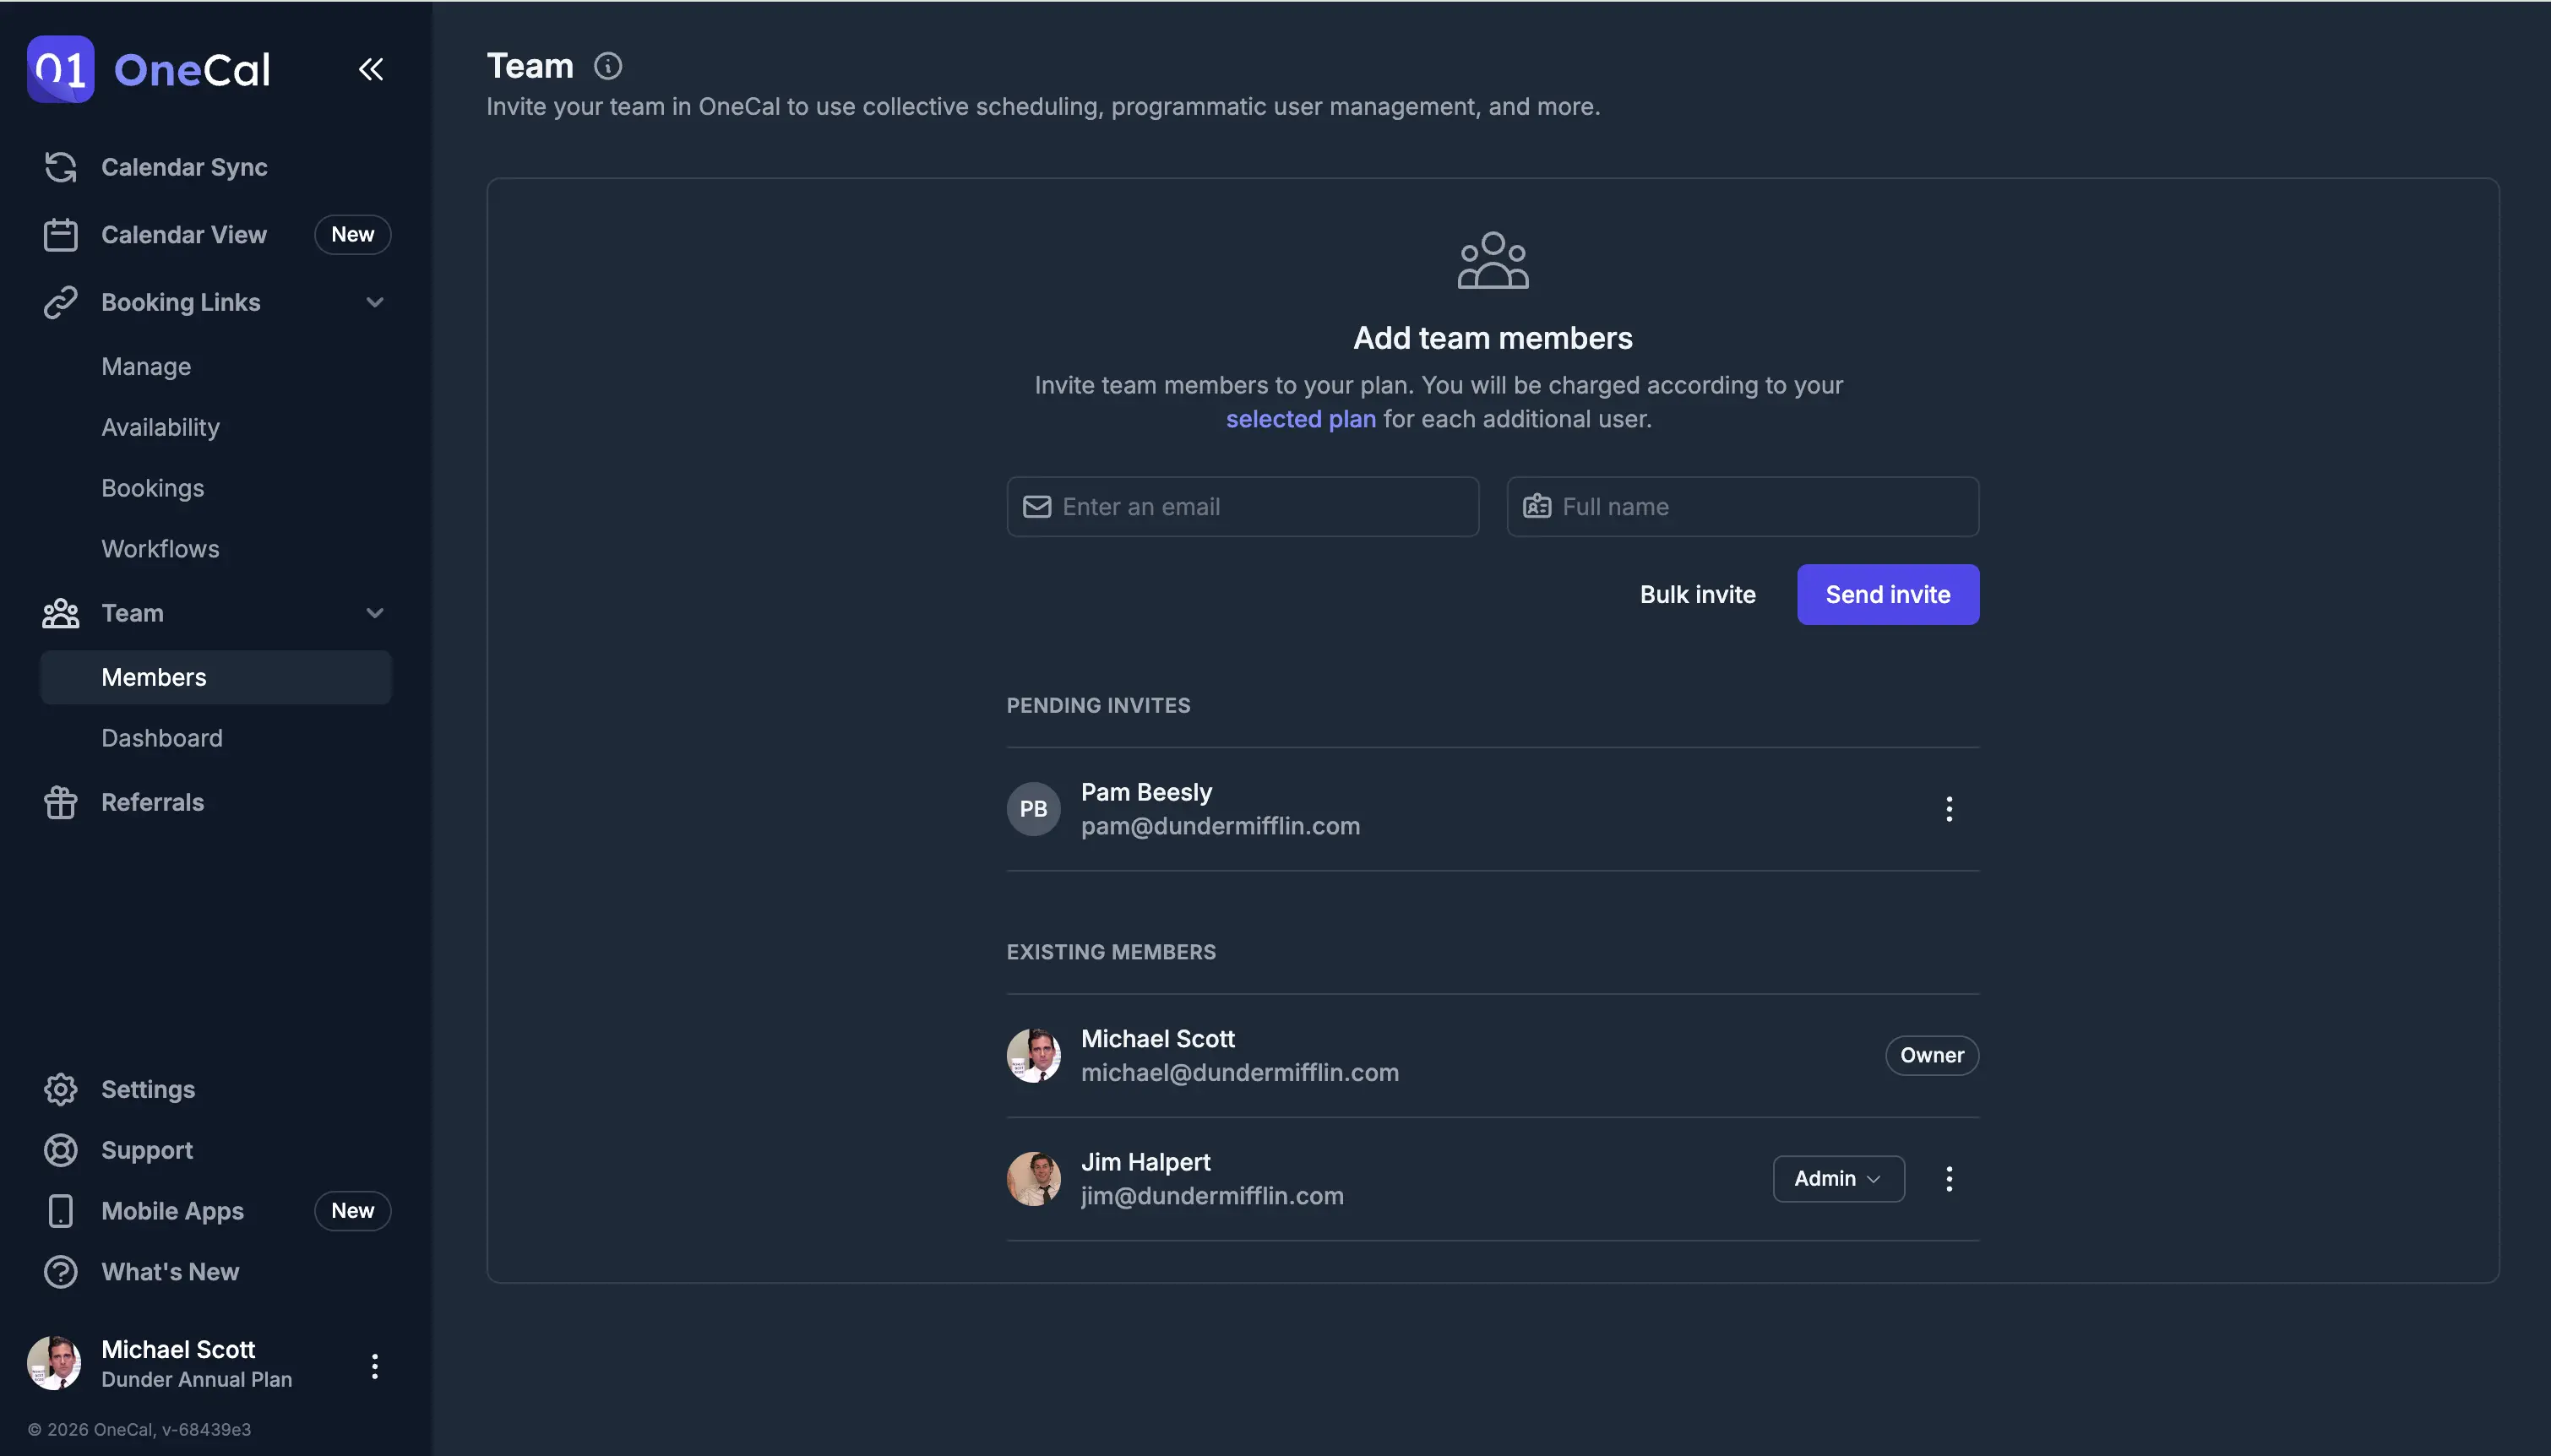Click the envelope icon in email field

point(1037,507)
